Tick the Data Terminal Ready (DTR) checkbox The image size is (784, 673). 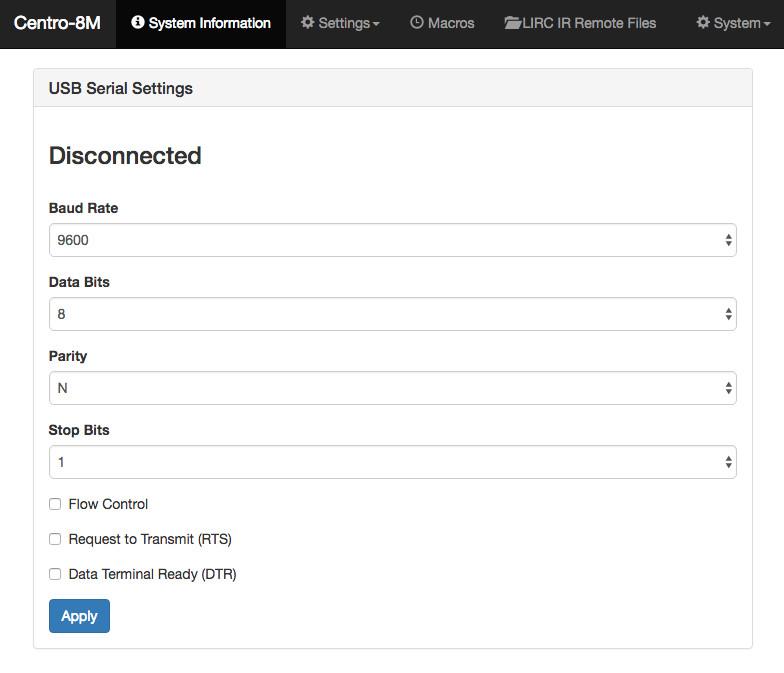tap(55, 574)
